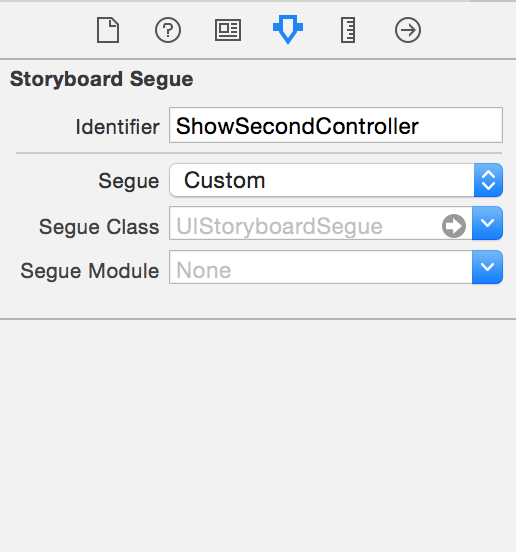The height and width of the screenshot is (552, 516).
Task: Click the Segue Class label
Action: (99, 227)
